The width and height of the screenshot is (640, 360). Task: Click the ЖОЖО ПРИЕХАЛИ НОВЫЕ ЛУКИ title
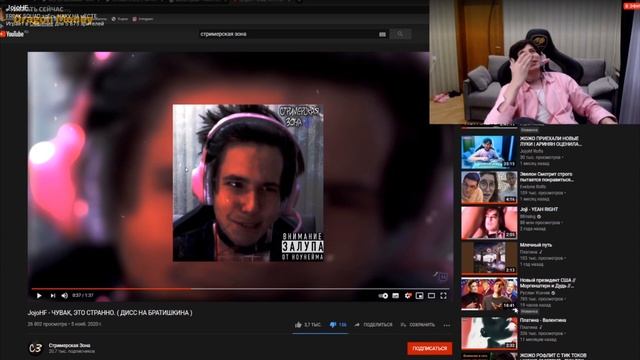tap(551, 141)
